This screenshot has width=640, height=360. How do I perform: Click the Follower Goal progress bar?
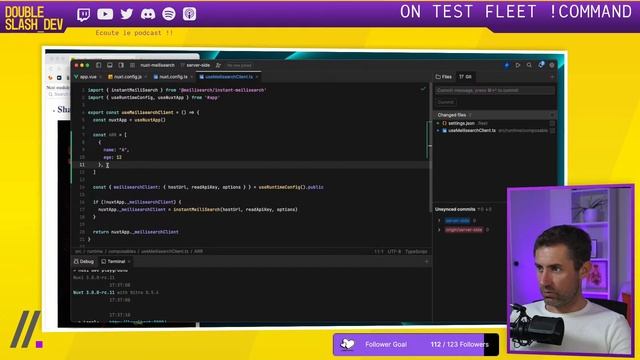click(416, 344)
